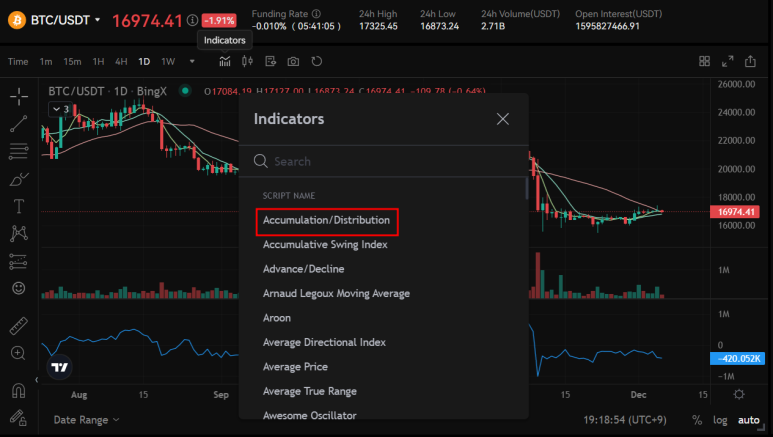Expand more timeframes dropdown arrow
773x437 pixels.
(192, 62)
